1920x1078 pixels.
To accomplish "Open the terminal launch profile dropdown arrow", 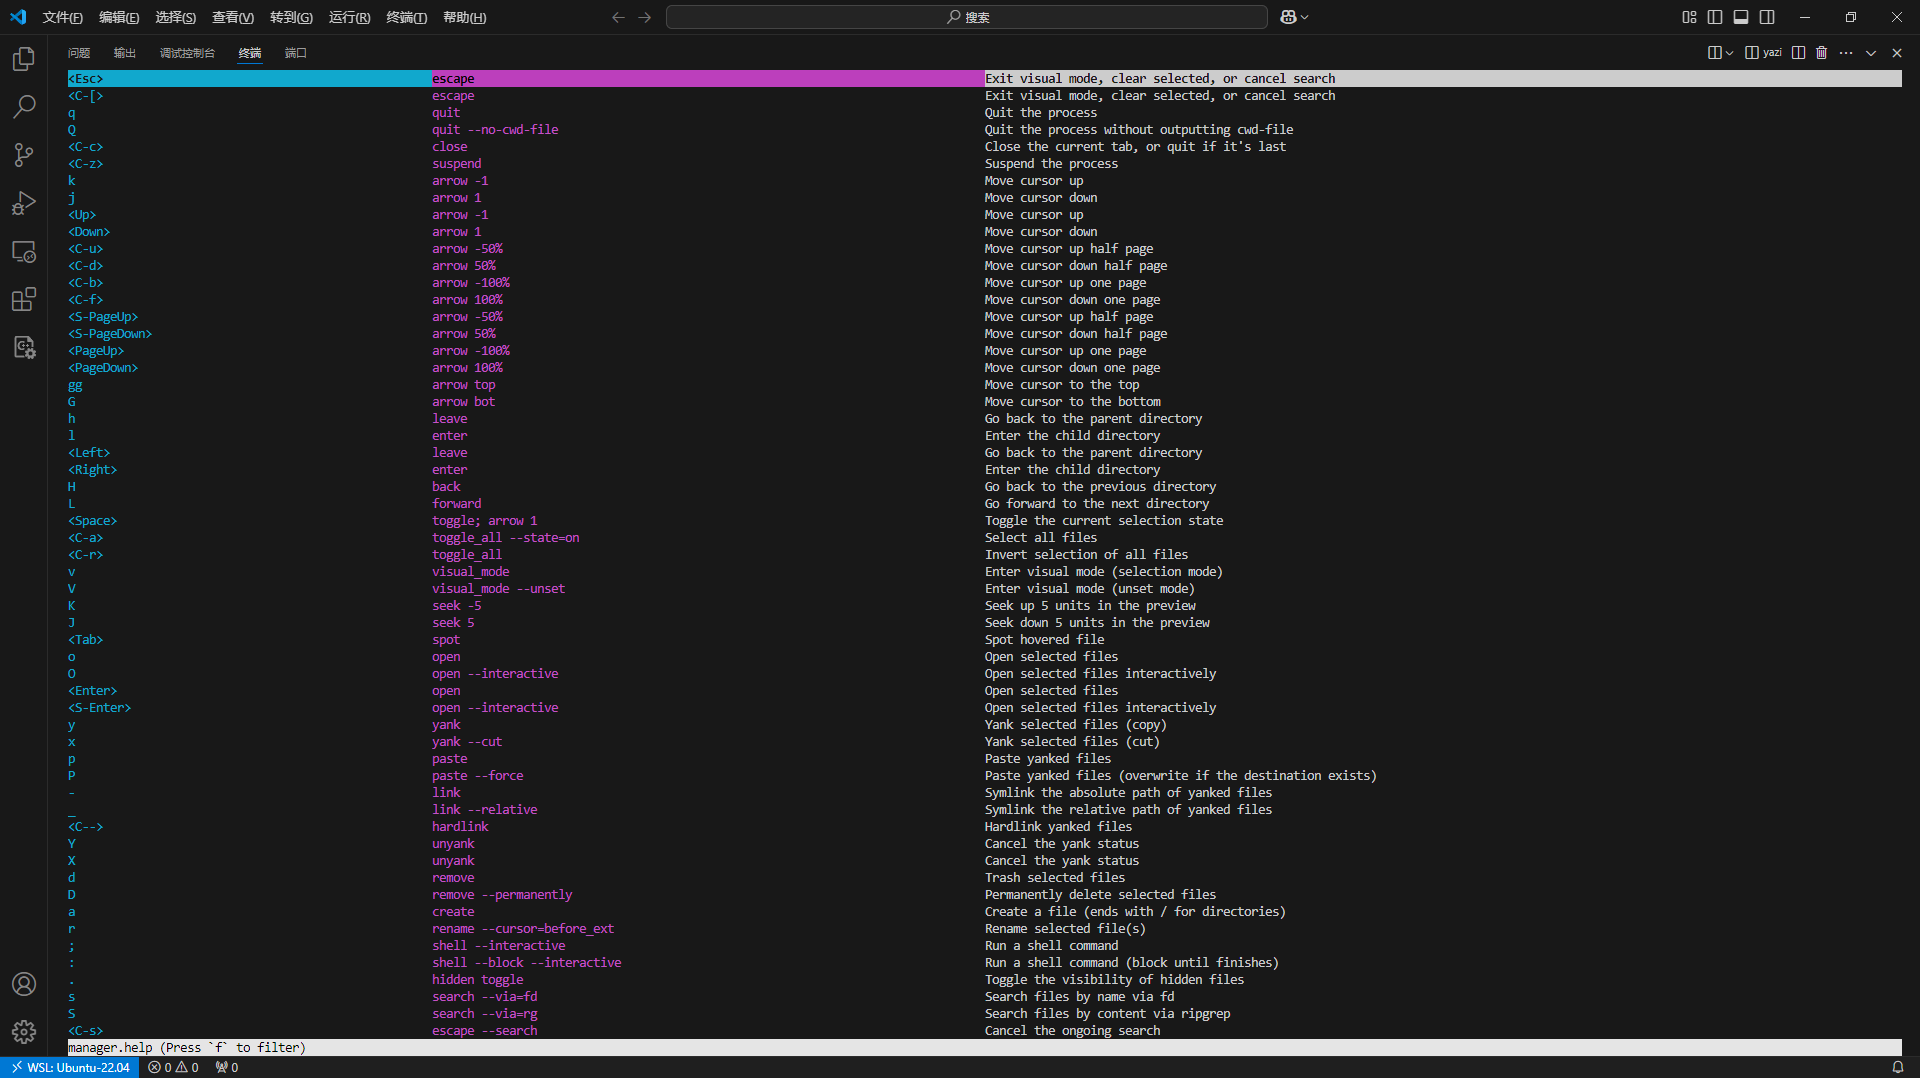I will 1730,53.
